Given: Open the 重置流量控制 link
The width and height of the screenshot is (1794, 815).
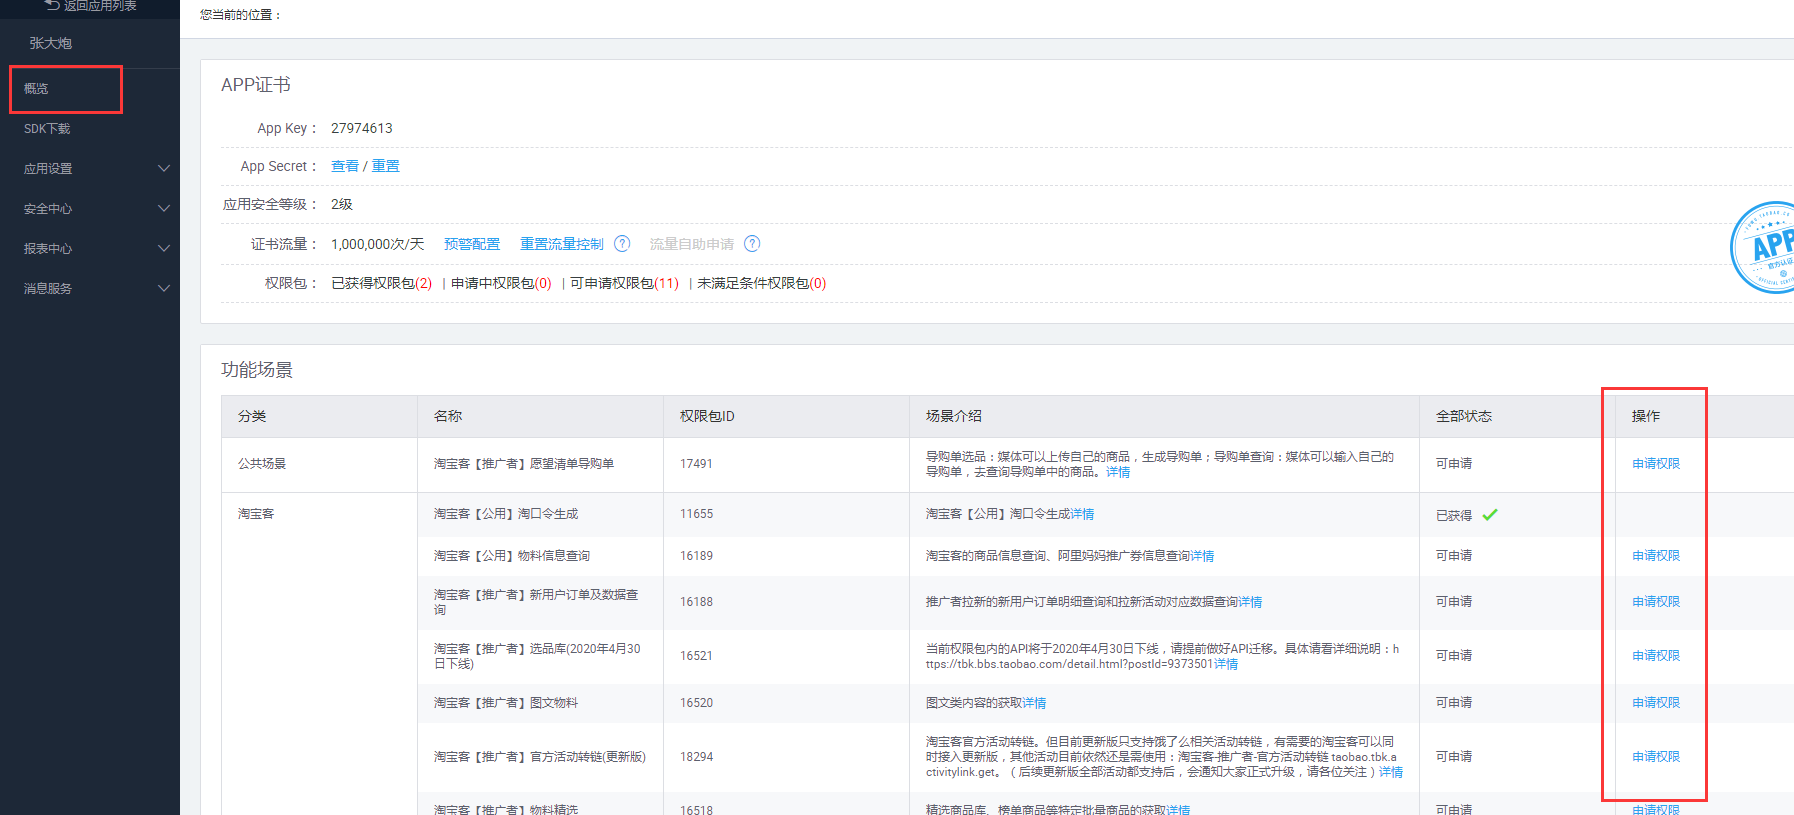Looking at the screenshot, I should tap(562, 244).
